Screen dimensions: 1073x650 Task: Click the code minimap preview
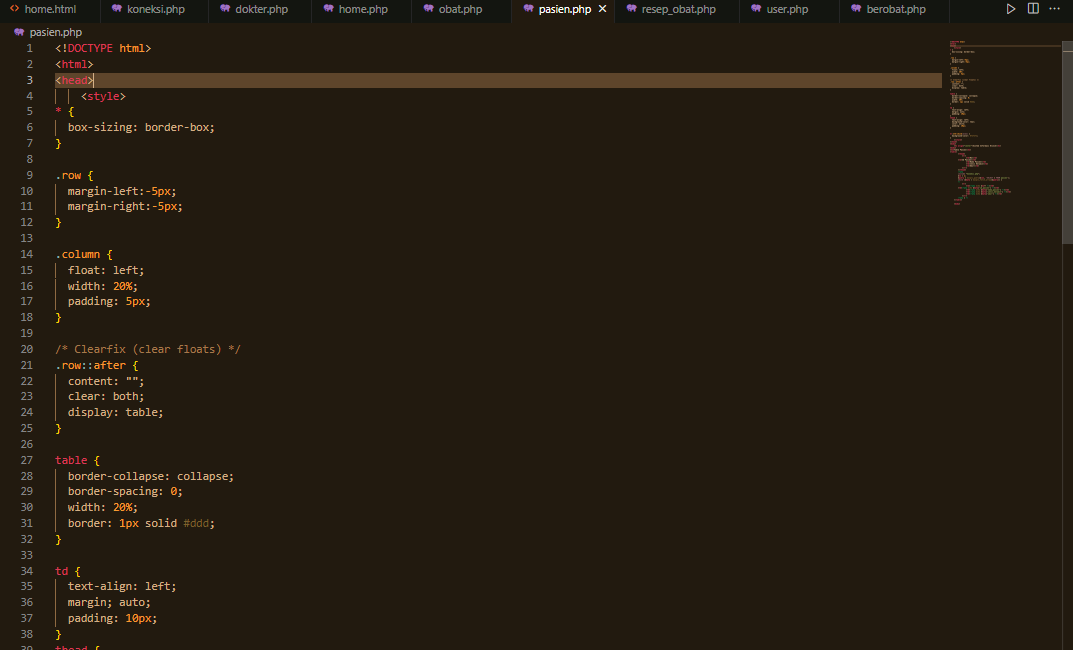point(1005,123)
